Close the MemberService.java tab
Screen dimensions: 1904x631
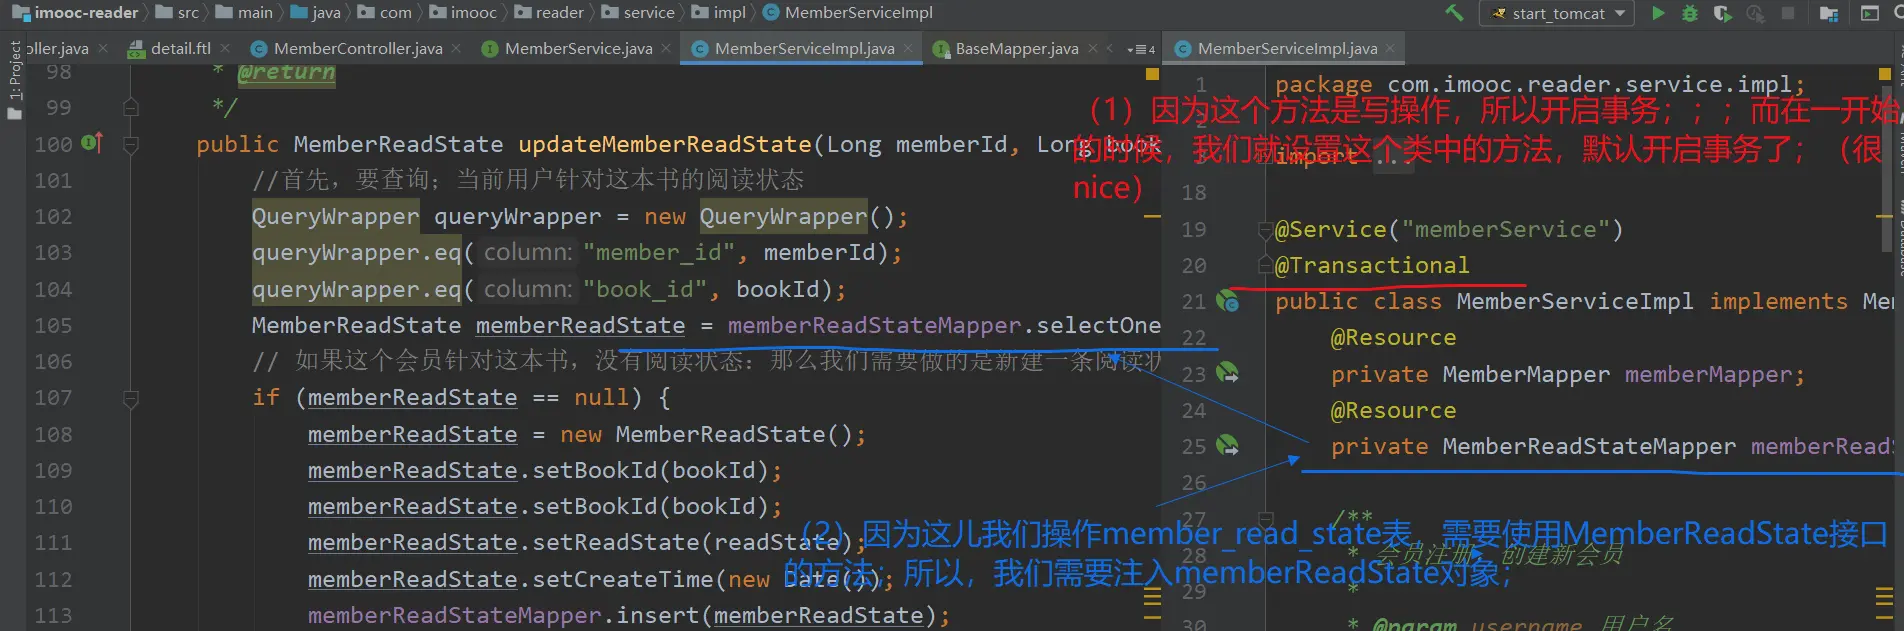tap(666, 48)
